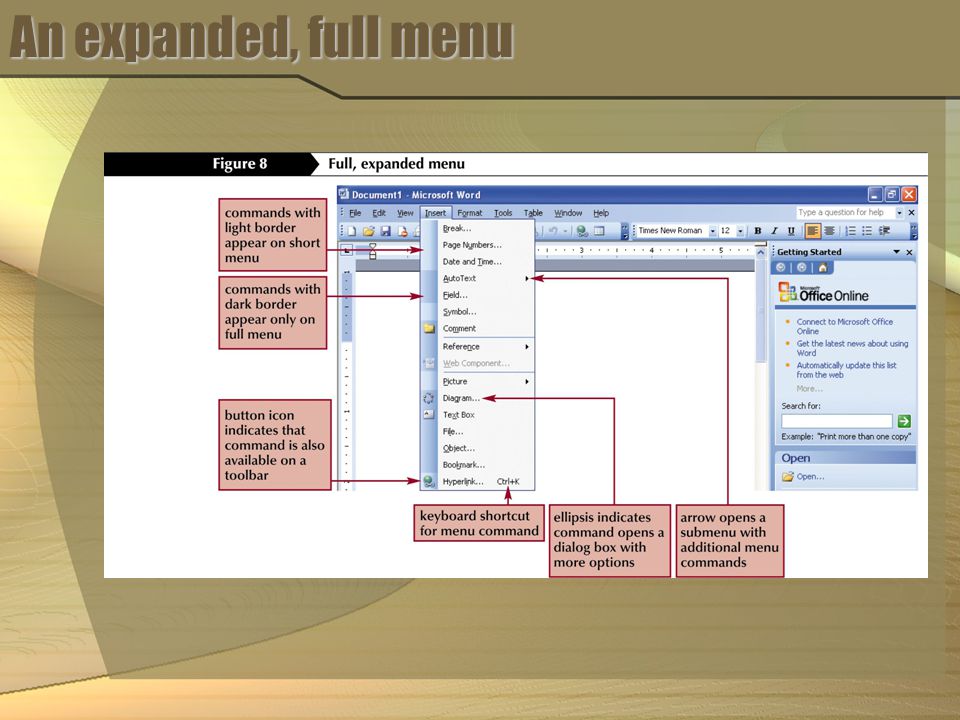The height and width of the screenshot is (720, 960).
Task: Click the Open folder icon in Standard toolbar
Action: [x=369, y=231]
